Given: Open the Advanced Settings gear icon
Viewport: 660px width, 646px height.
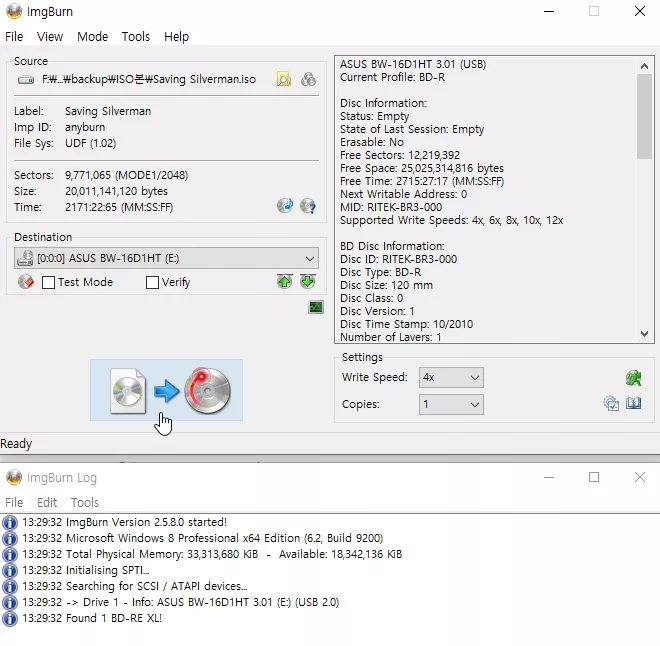Looking at the screenshot, I should point(611,403).
